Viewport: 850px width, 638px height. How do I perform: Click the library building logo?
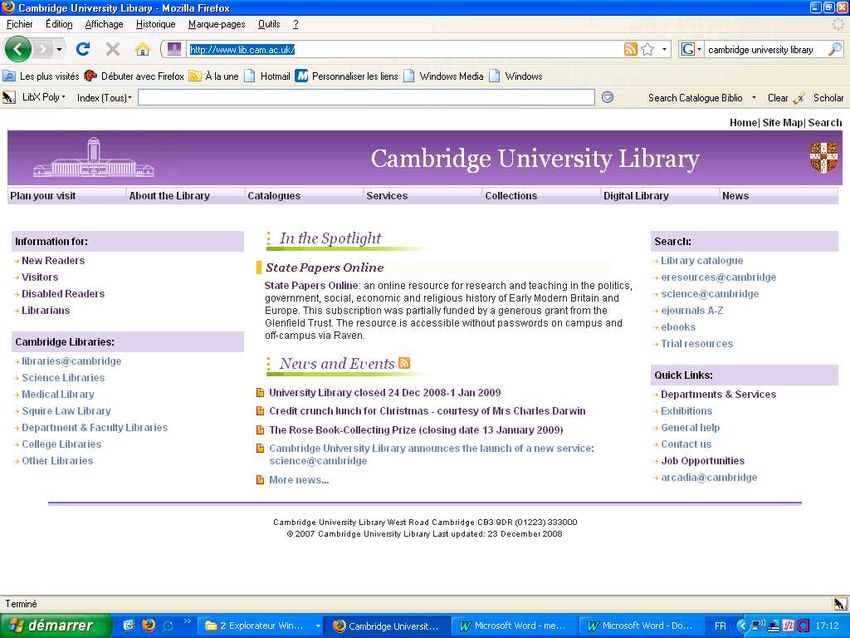click(x=93, y=157)
